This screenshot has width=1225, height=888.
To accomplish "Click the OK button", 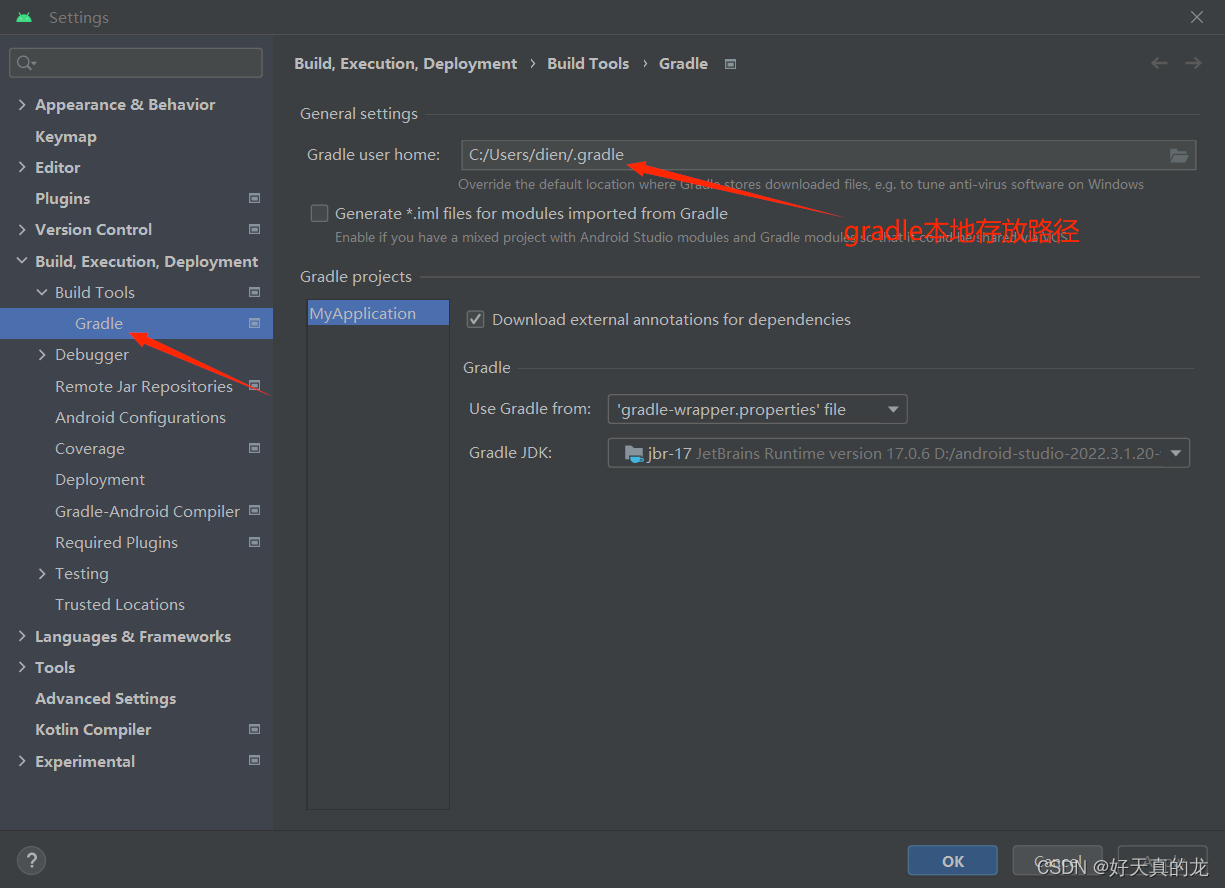I will (x=953, y=861).
